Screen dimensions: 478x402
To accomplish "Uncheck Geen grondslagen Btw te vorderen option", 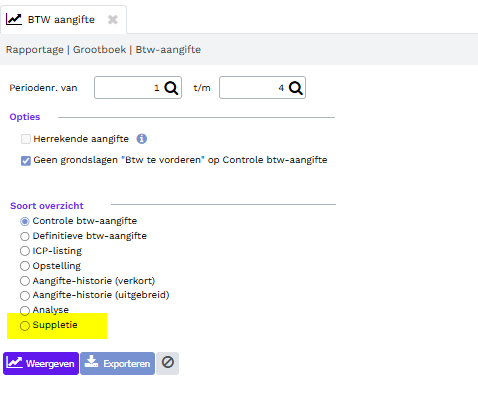I will 26,161.
